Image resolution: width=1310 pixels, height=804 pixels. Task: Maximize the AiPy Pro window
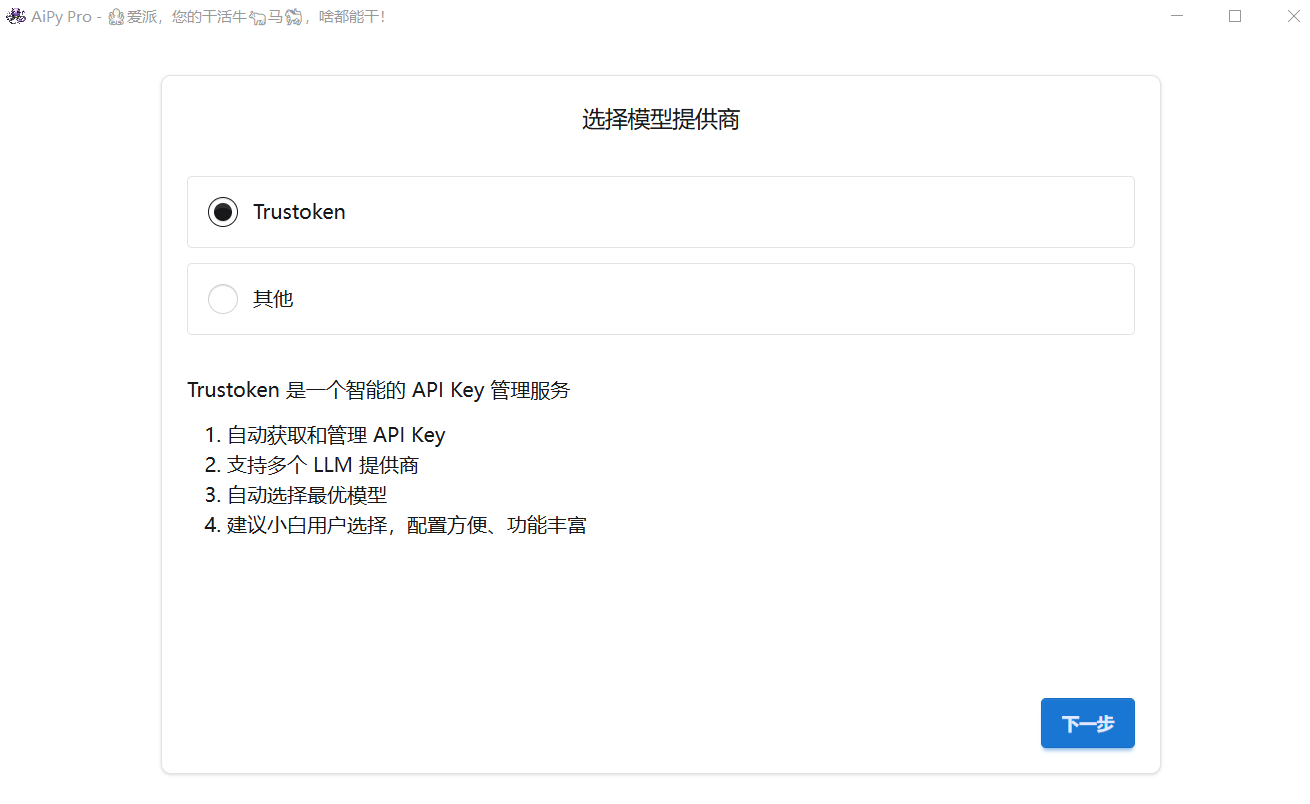point(1235,16)
